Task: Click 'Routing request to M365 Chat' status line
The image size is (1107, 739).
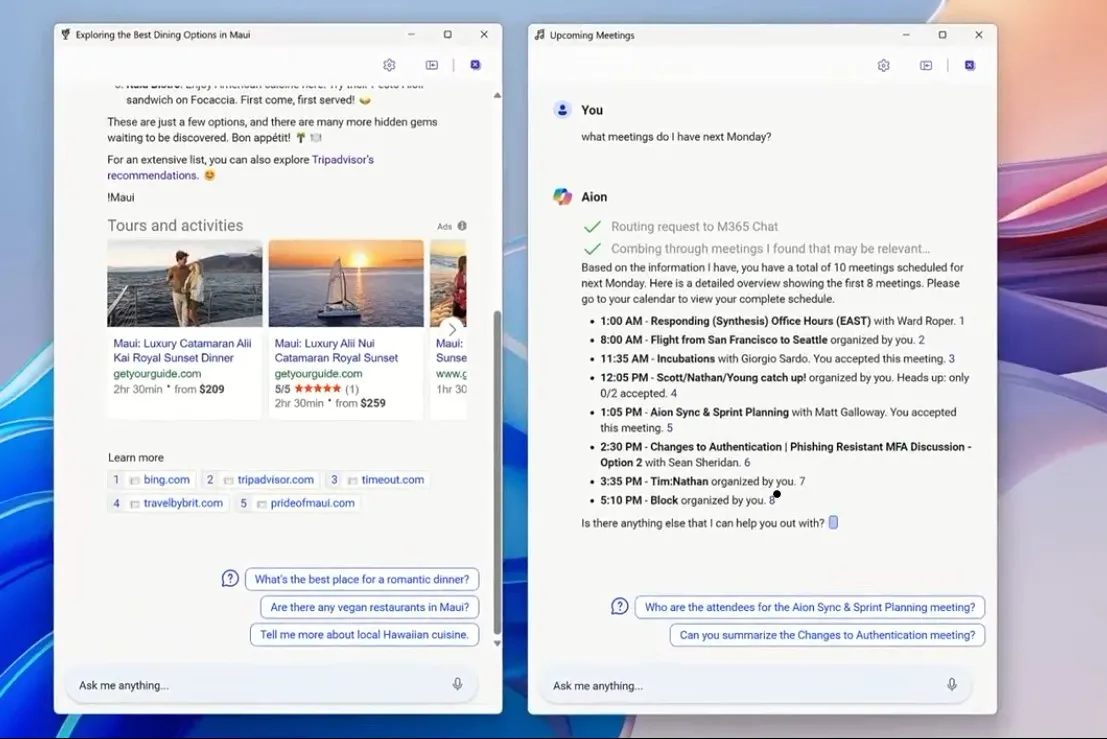Action: [x=694, y=227]
